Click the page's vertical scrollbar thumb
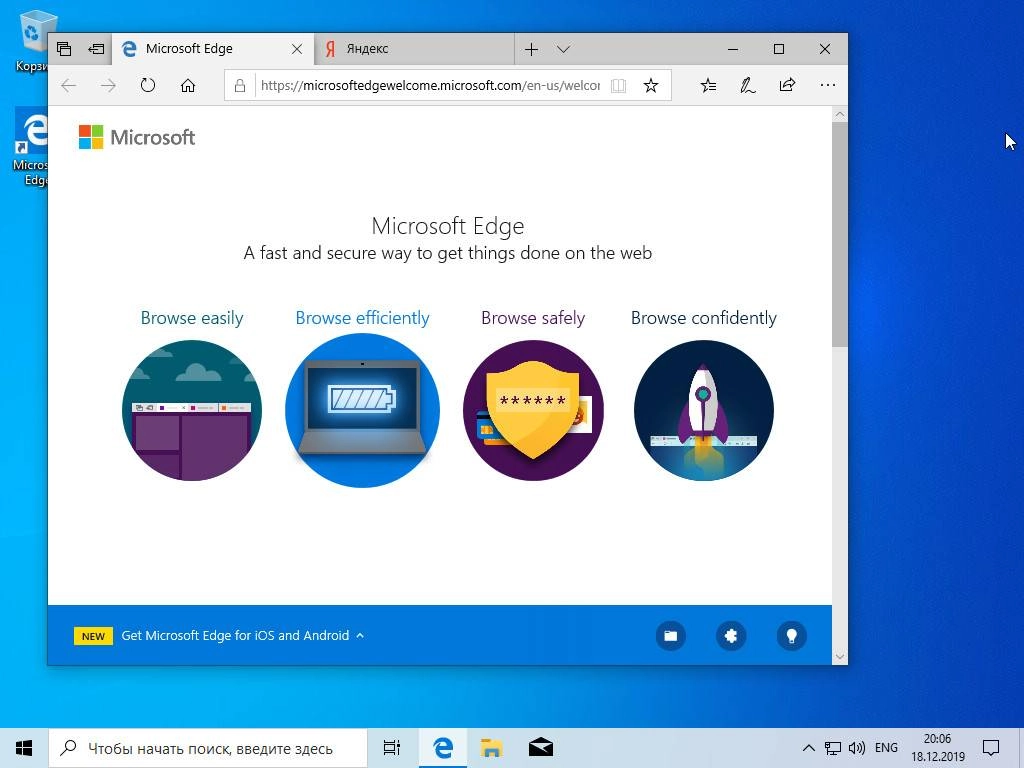Image resolution: width=1024 pixels, height=768 pixels. (840, 234)
